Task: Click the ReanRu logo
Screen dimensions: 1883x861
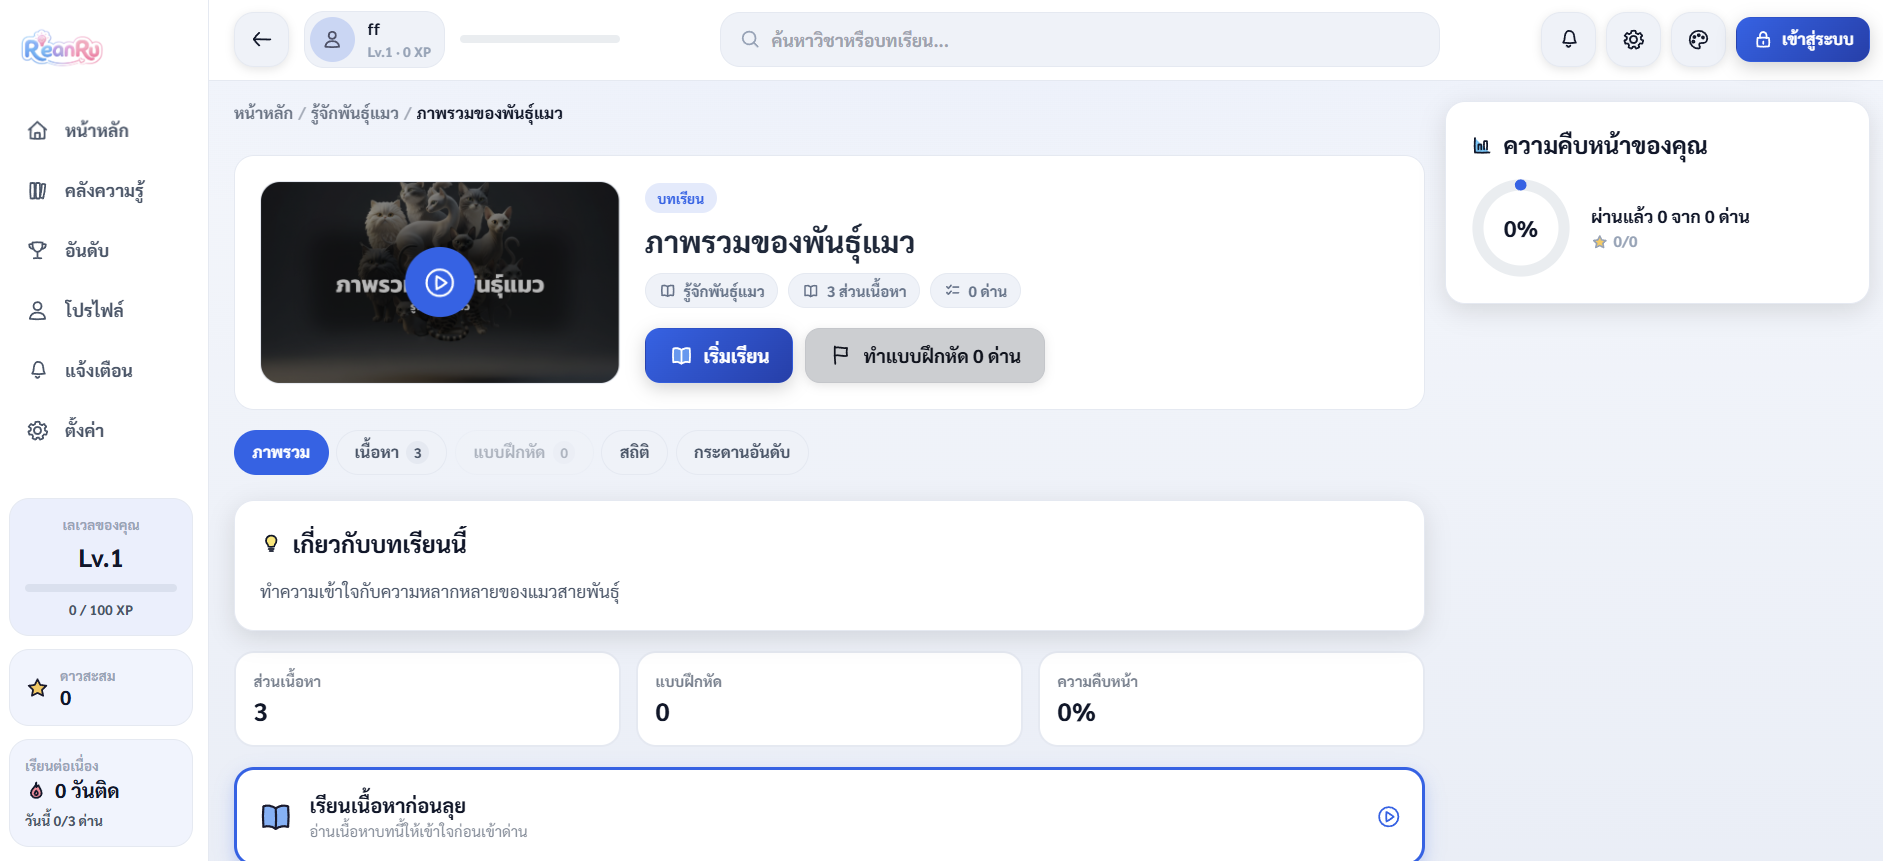Action: point(62,48)
